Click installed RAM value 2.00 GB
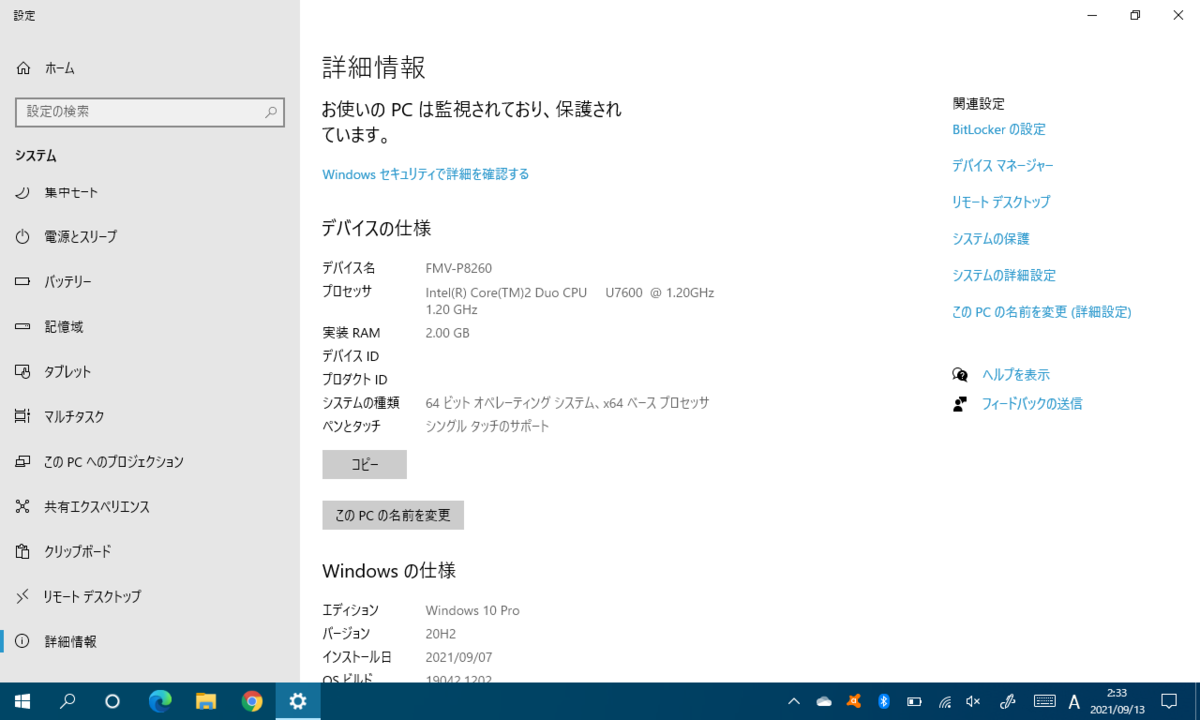 pos(447,333)
